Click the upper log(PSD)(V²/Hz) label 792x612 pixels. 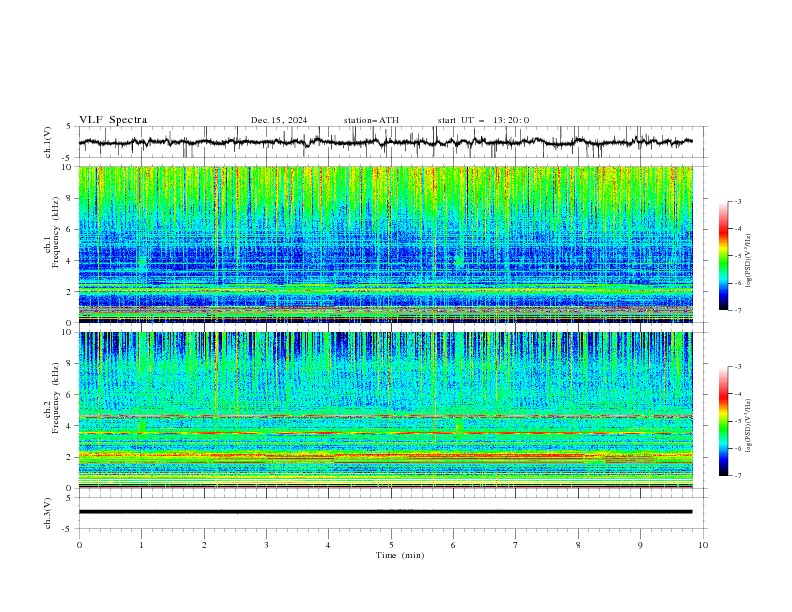pos(749,261)
